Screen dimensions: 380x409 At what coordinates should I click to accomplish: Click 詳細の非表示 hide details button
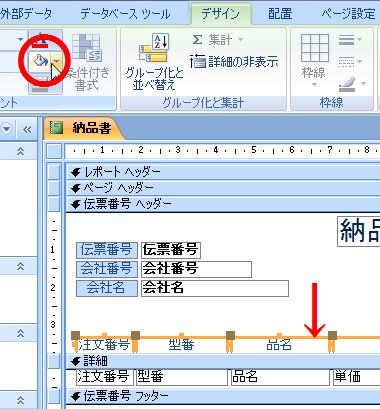click(x=234, y=61)
